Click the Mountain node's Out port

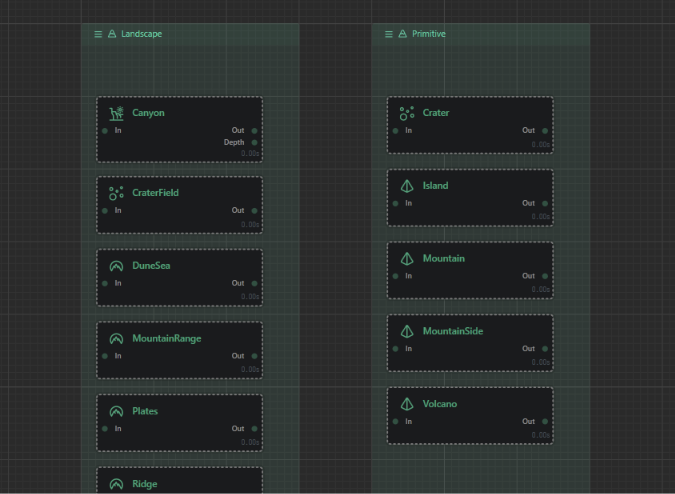pyautogui.click(x=545, y=276)
